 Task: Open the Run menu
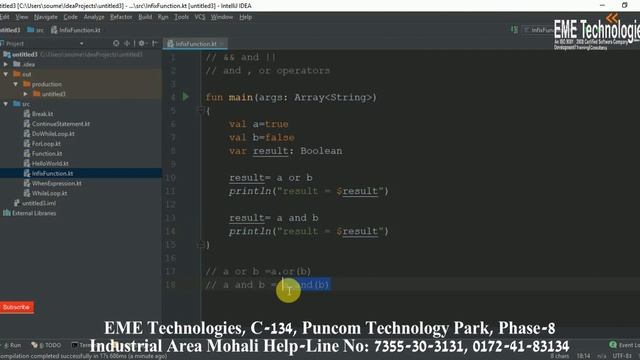(163, 17)
